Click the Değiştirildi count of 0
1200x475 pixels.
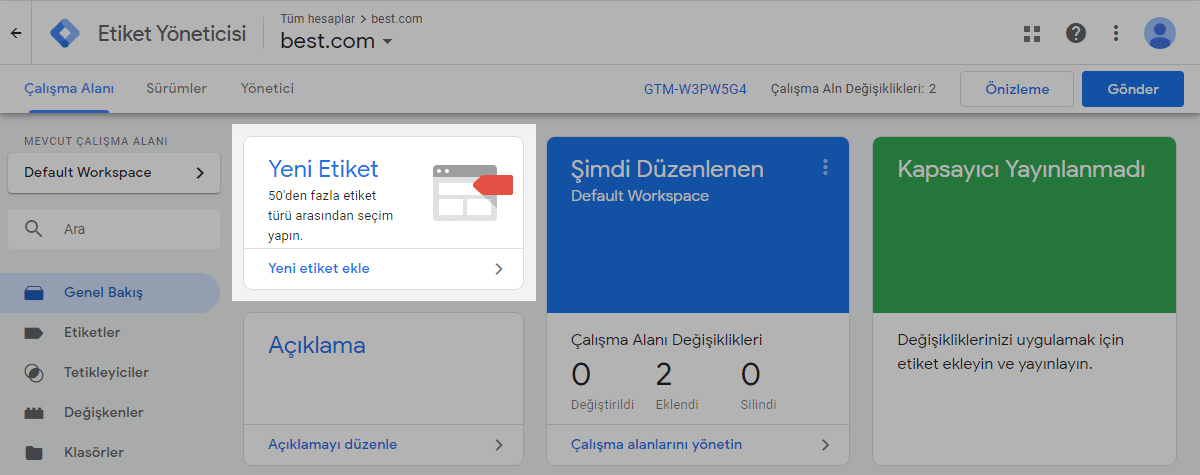[581, 375]
